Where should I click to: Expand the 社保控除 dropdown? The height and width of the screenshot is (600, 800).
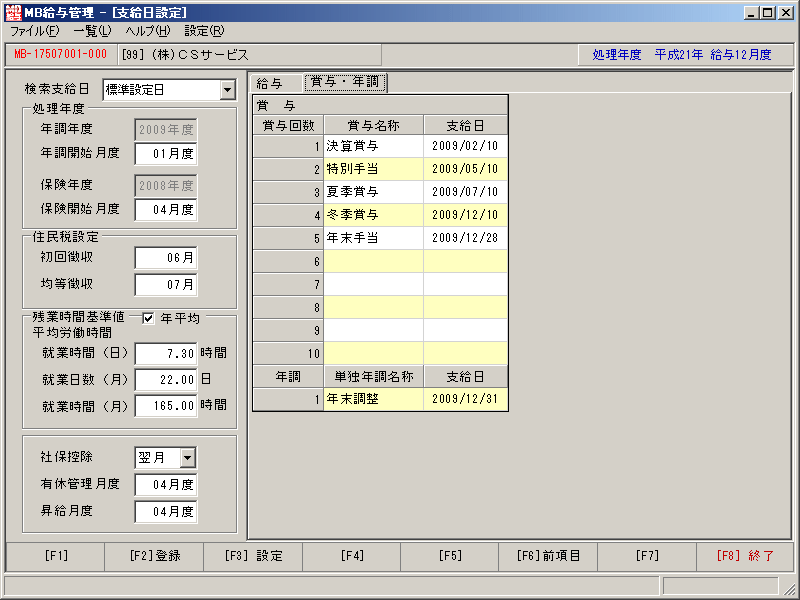pyautogui.click(x=188, y=458)
